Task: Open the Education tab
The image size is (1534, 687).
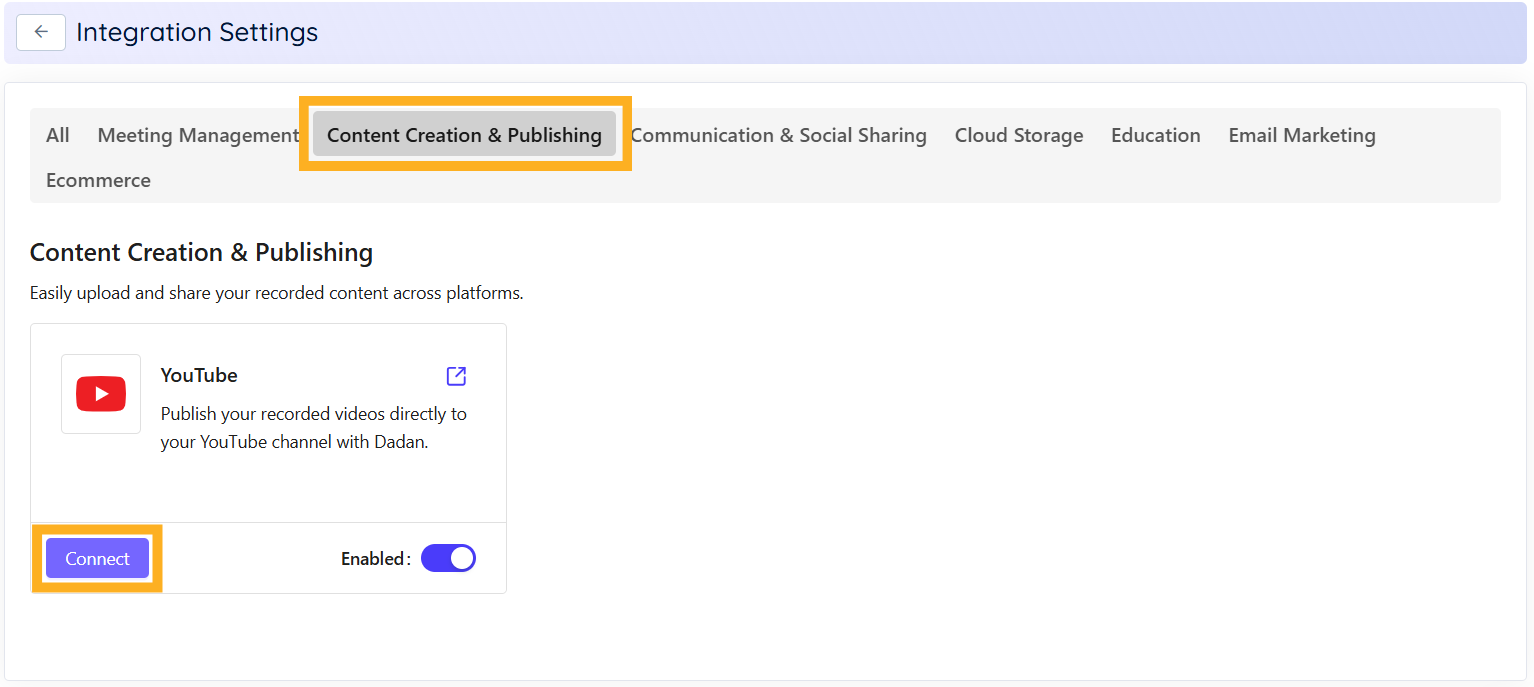Action: pos(1155,134)
